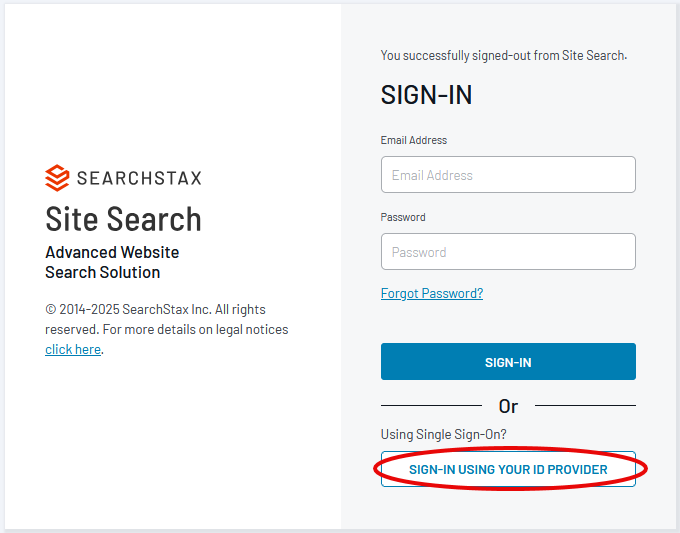Viewport: 680px width, 533px height.
Task: Click the SIGN-IN form heading
Action: 426,95
